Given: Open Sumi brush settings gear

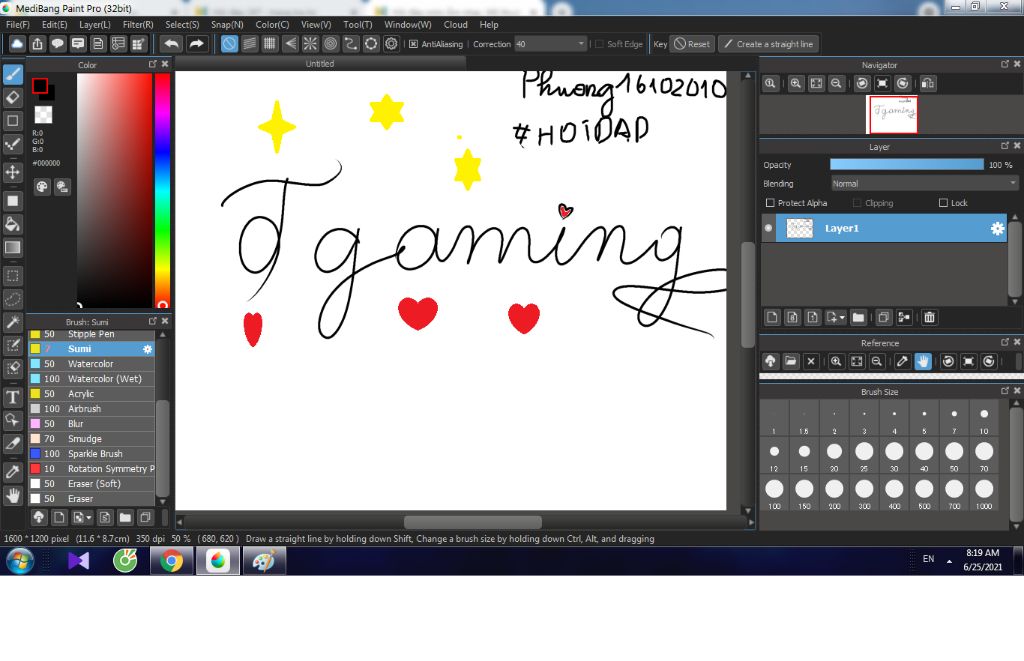Looking at the screenshot, I should [x=148, y=349].
